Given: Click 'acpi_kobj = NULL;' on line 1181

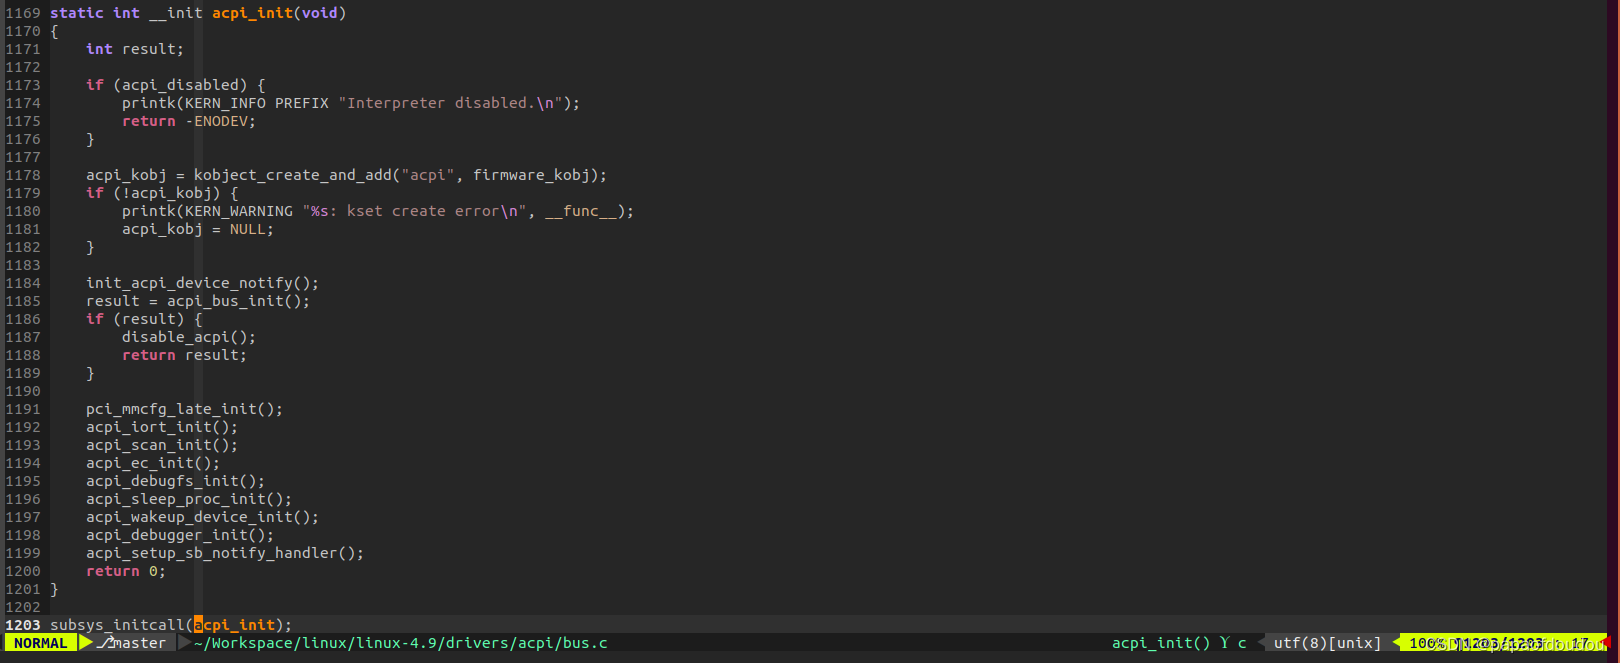Looking at the screenshot, I should [198, 229].
